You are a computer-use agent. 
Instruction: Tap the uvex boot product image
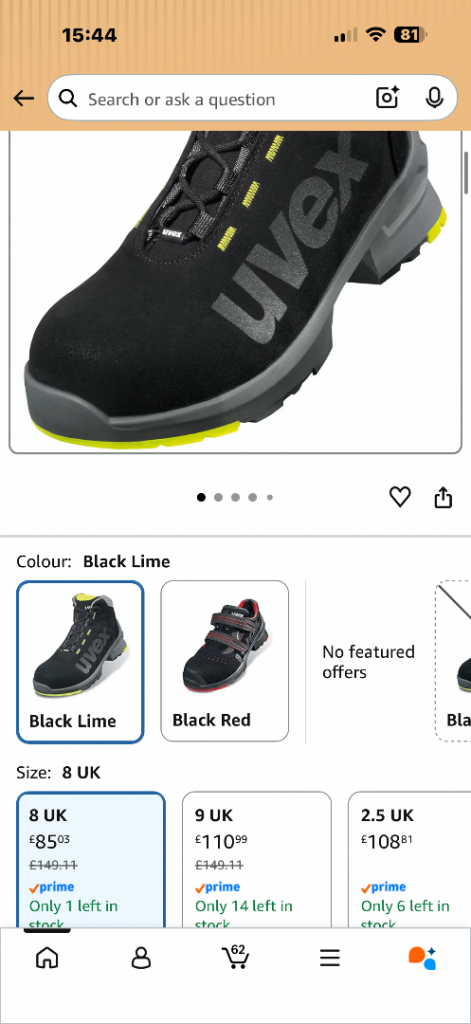point(235,291)
